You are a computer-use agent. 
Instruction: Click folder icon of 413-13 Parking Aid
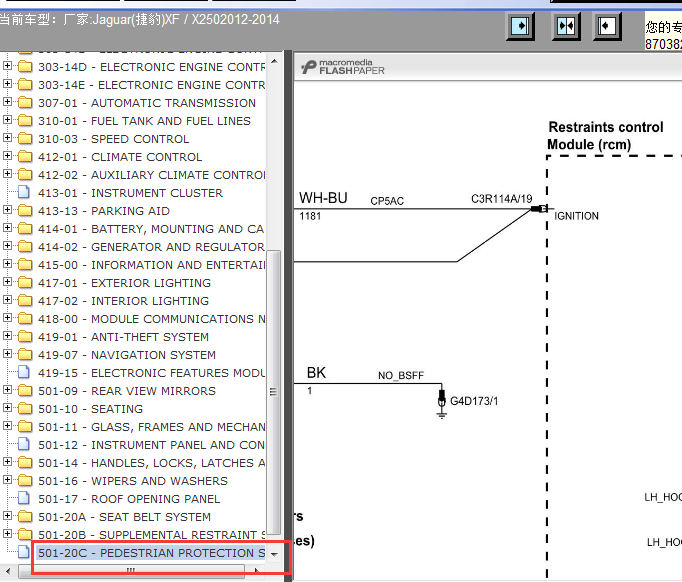(x=25, y=211)
